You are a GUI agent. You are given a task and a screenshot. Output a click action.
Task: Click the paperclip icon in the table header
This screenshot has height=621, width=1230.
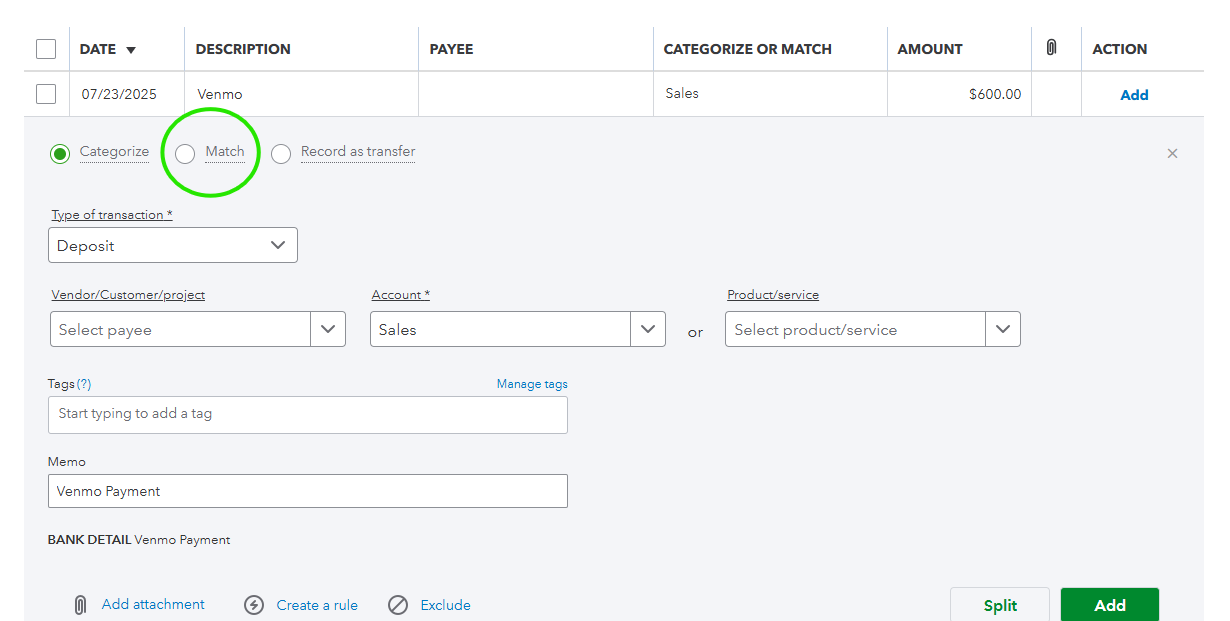pos(1051,48)
